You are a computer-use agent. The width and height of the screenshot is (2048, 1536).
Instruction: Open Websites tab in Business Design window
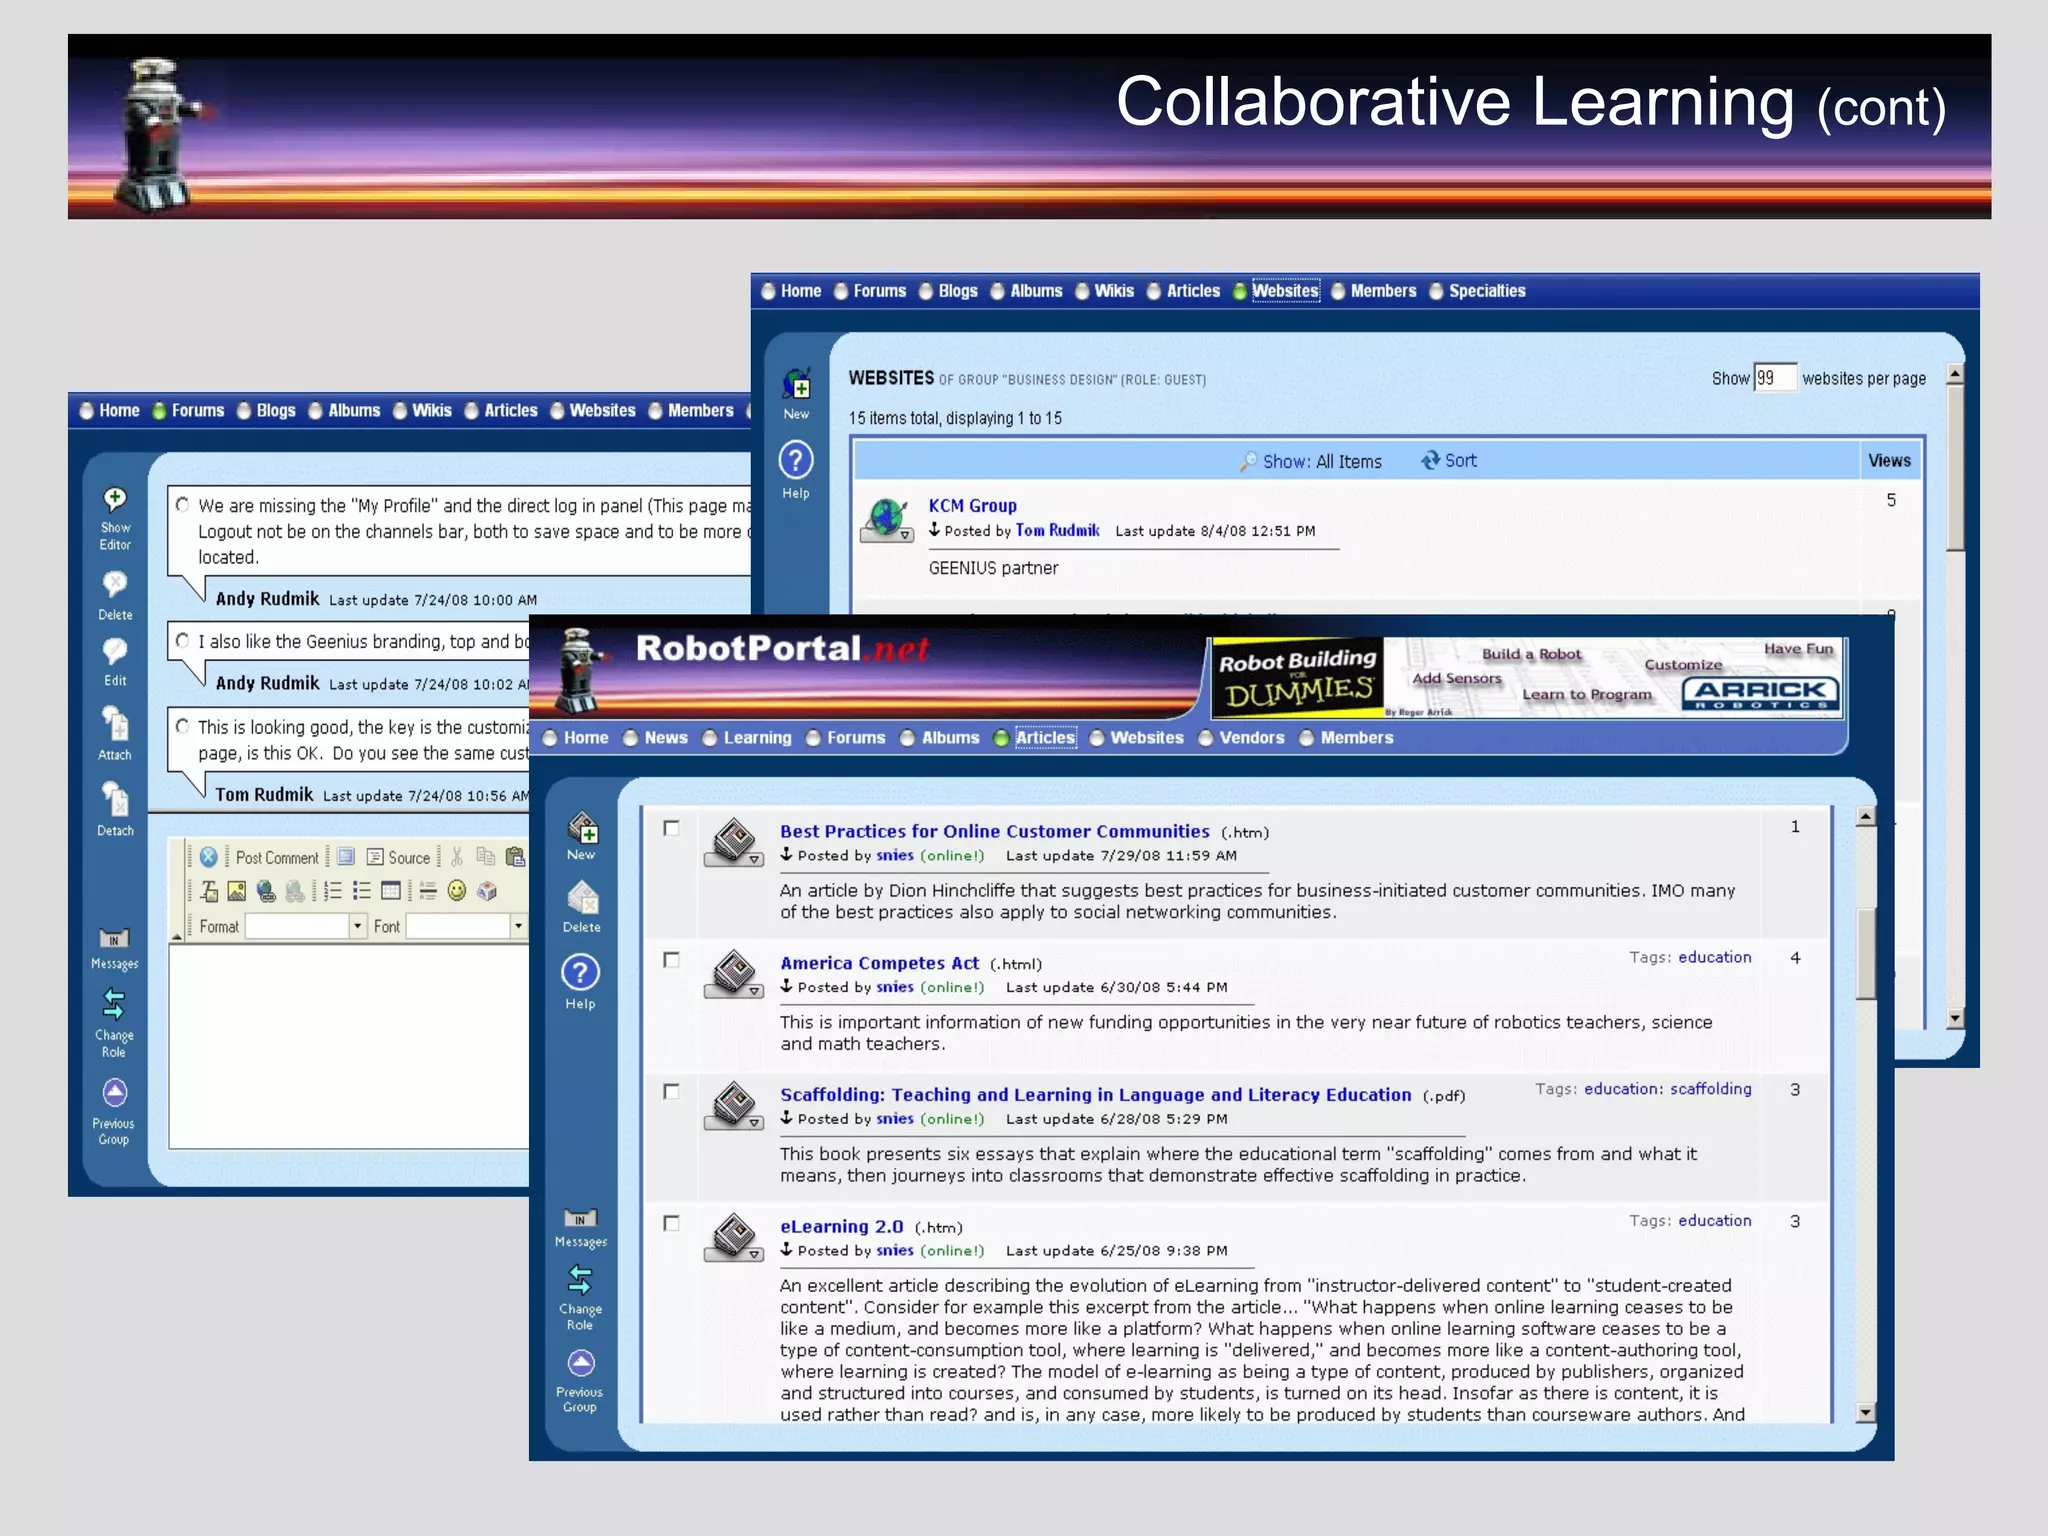click(1285, 291)
